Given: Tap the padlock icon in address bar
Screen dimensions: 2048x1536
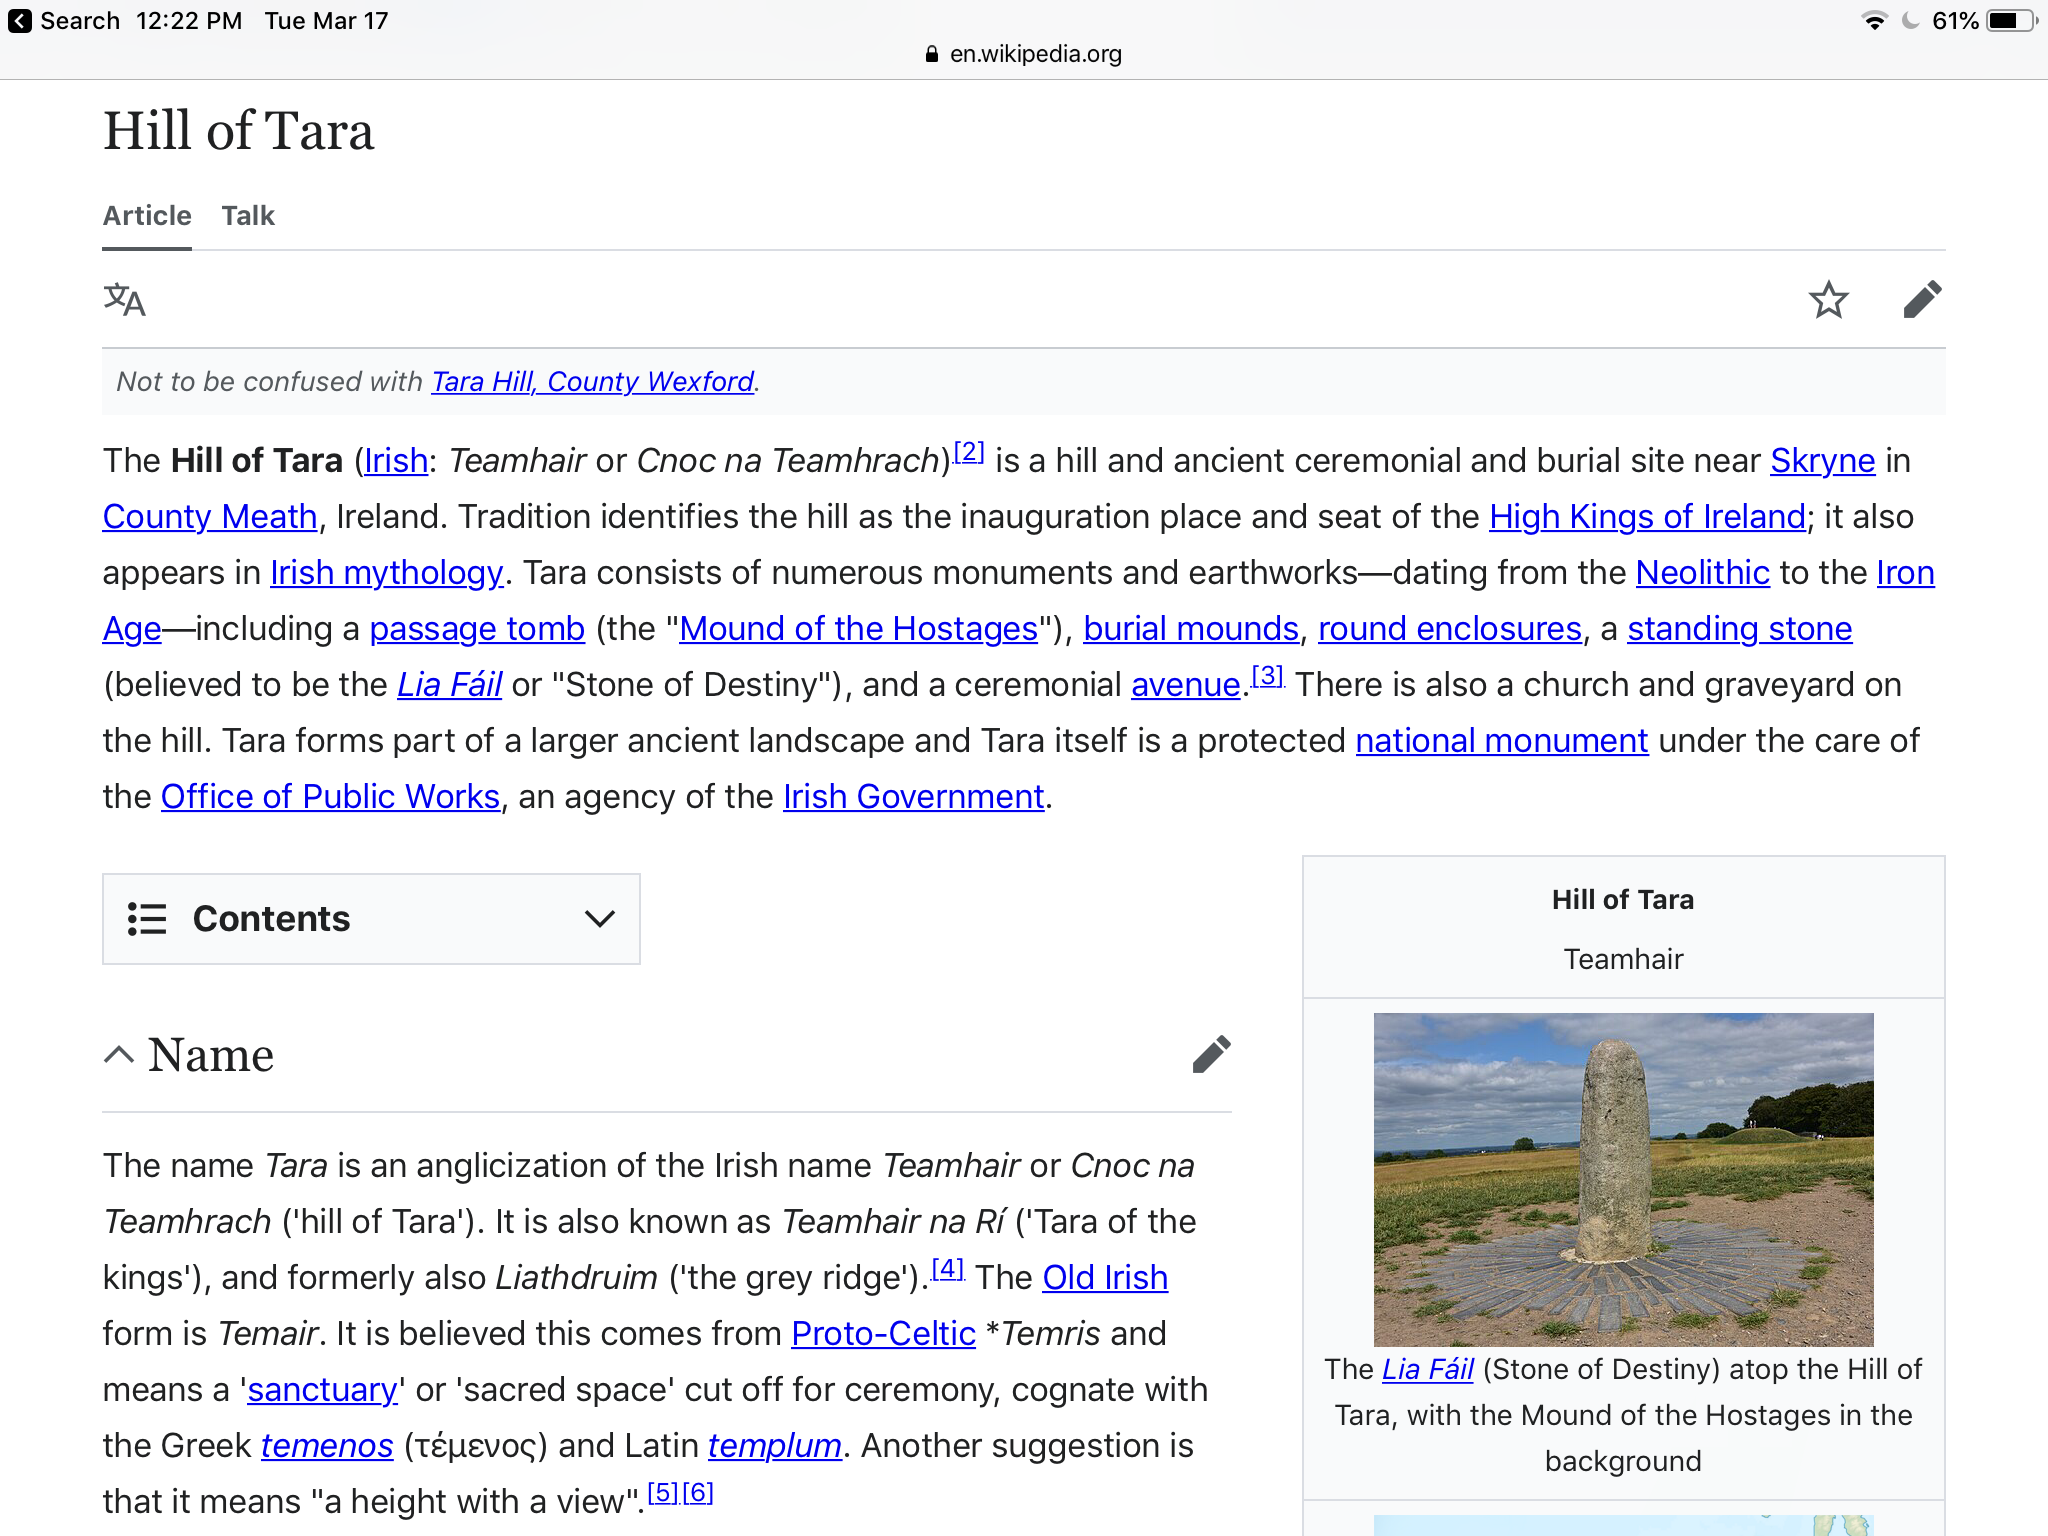Looking at the screenshot, I should [932, 54].
